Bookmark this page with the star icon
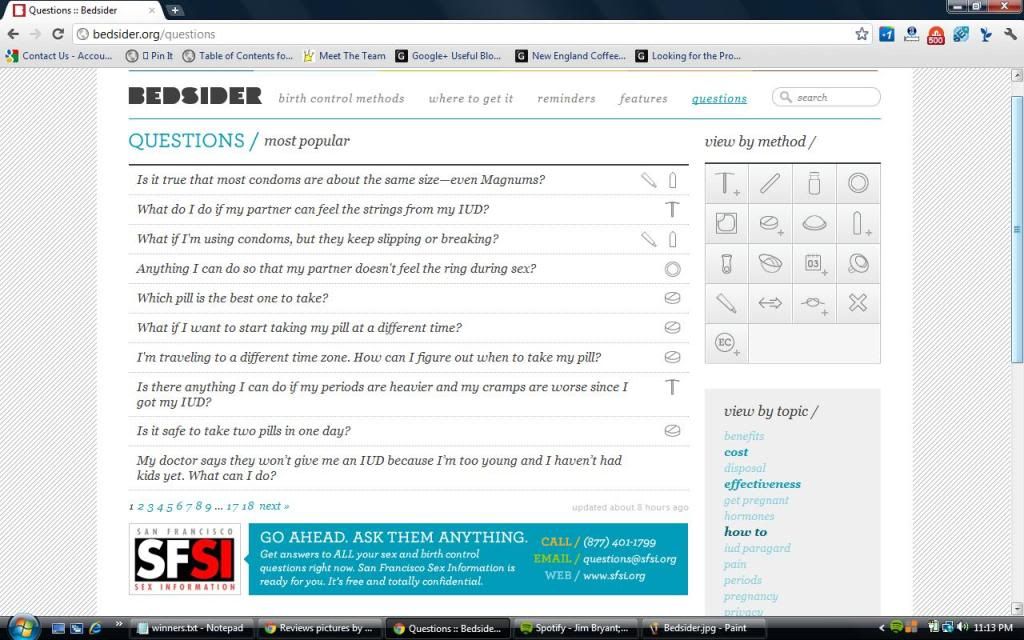 (862, 34)
